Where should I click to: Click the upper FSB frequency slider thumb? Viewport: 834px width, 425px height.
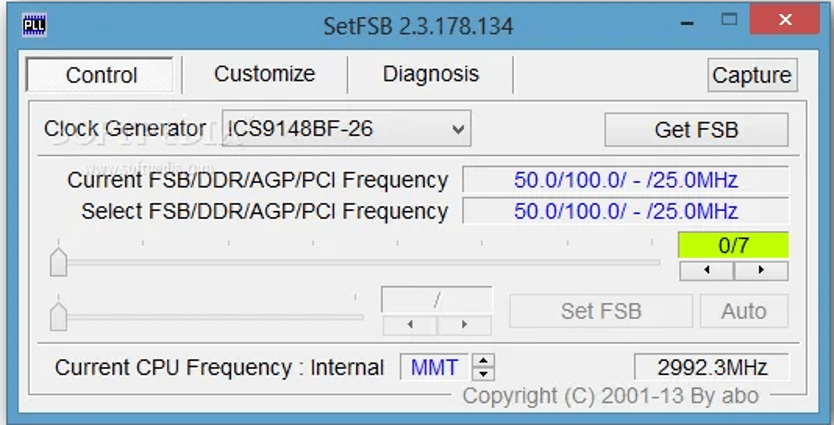[x=59, y=262]
